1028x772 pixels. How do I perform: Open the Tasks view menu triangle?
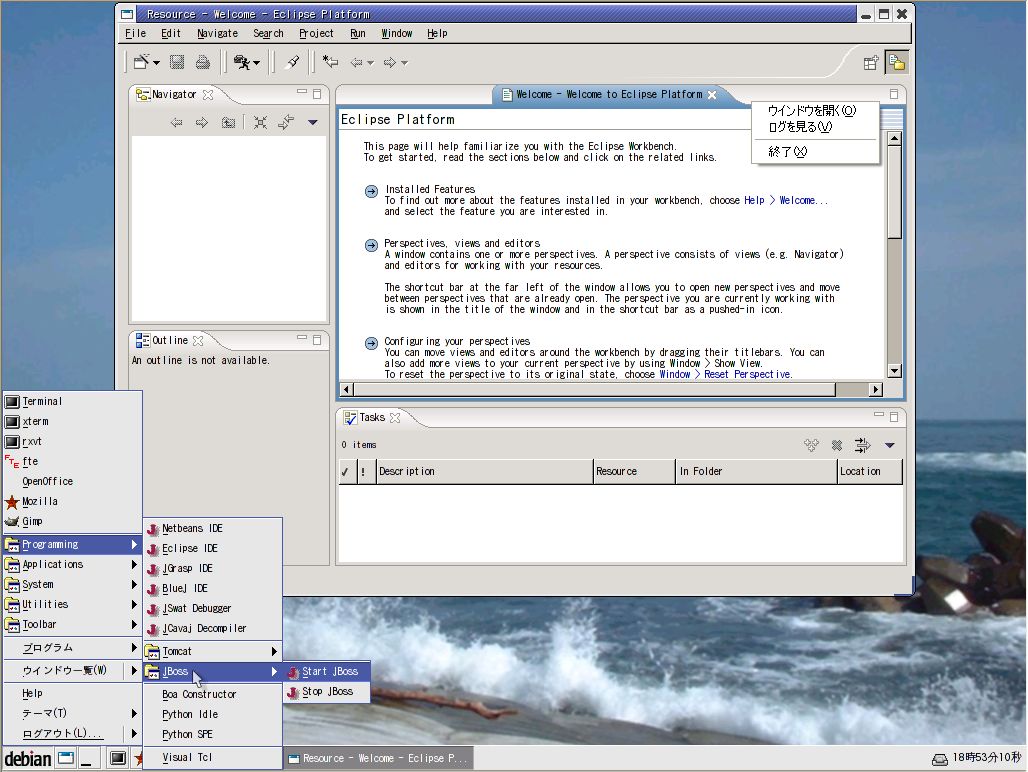pyautogui.click(x=890, y=446)
